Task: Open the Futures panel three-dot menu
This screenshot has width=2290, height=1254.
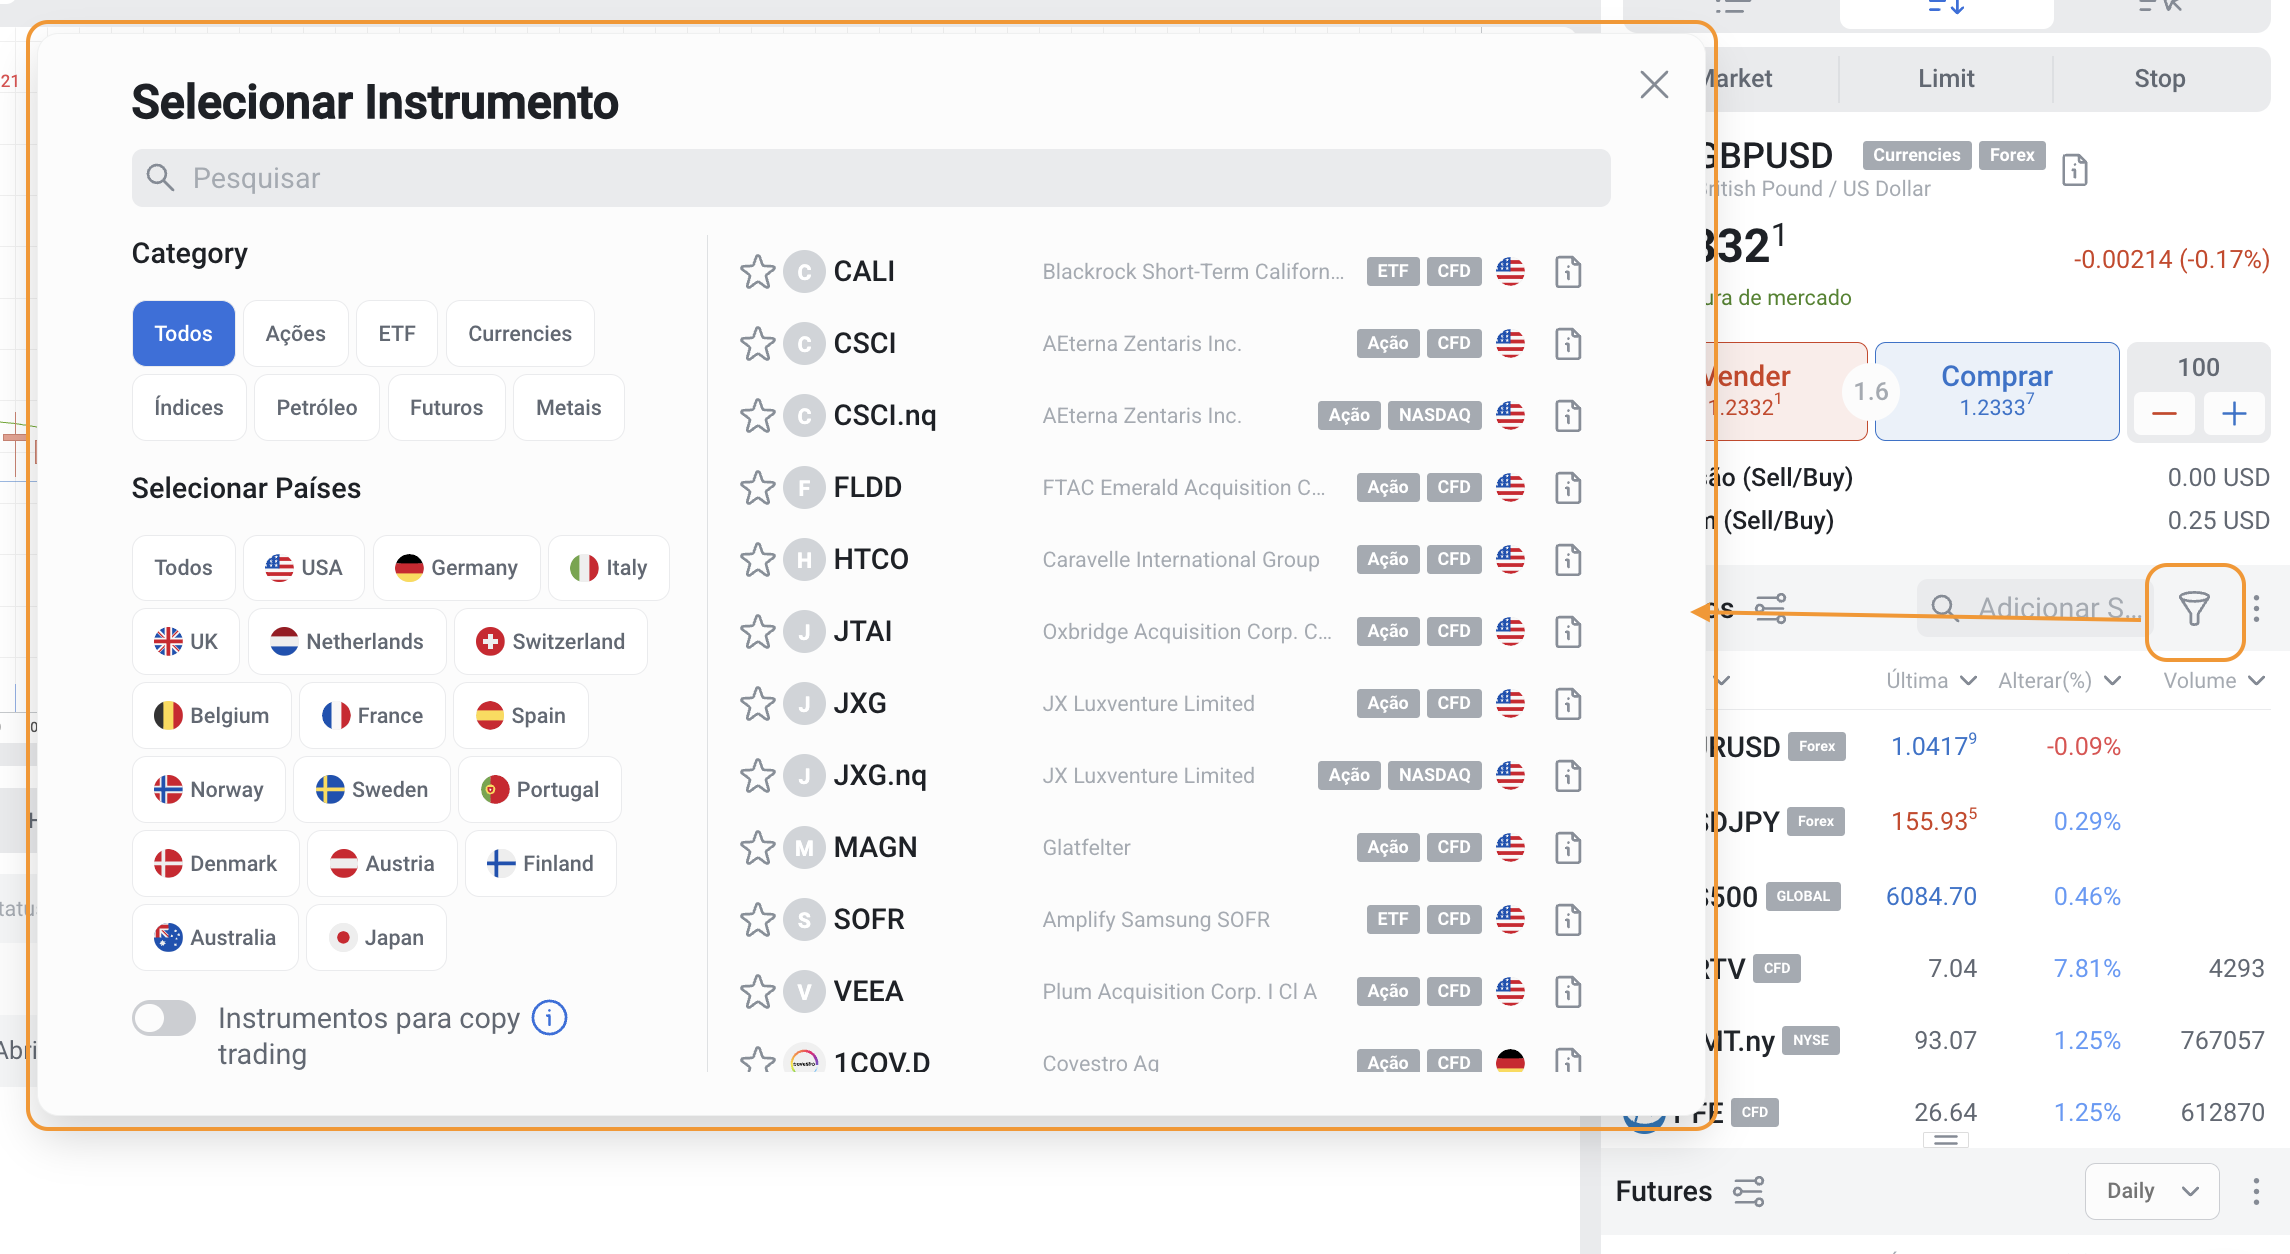Action: click(2256, 1191)
